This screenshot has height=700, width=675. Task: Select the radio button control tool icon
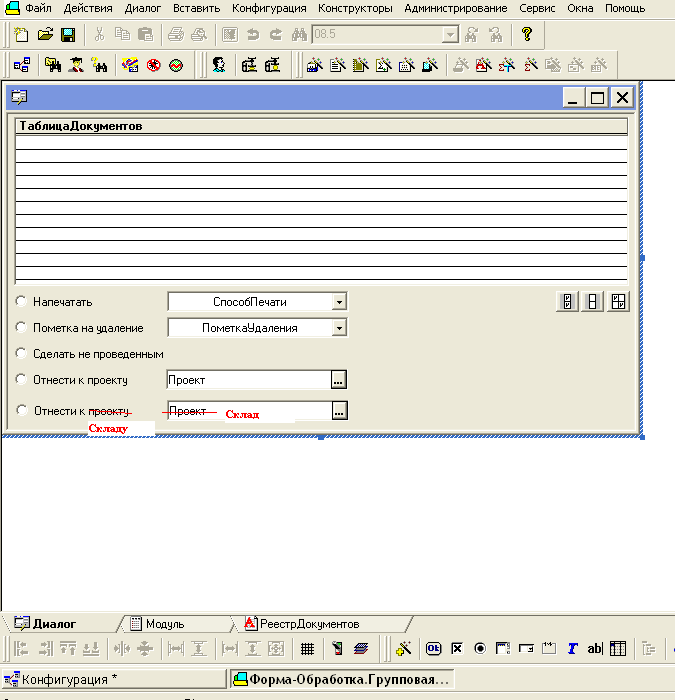click(x=480, y=649)
